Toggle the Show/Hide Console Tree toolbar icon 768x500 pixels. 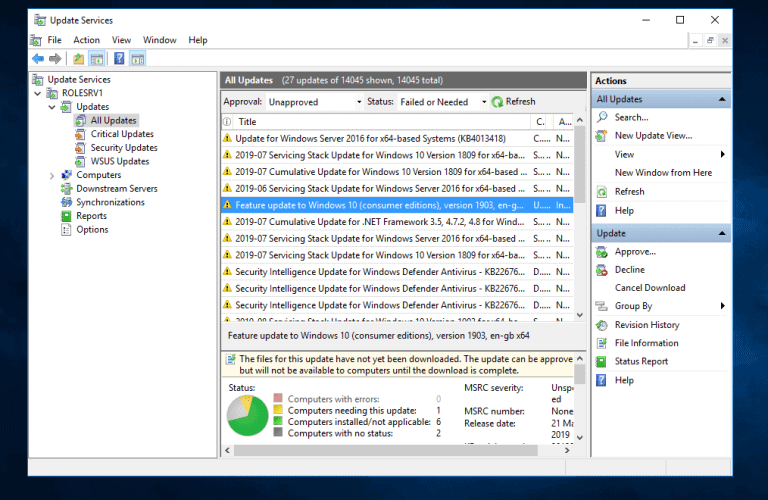pos(97,59)
